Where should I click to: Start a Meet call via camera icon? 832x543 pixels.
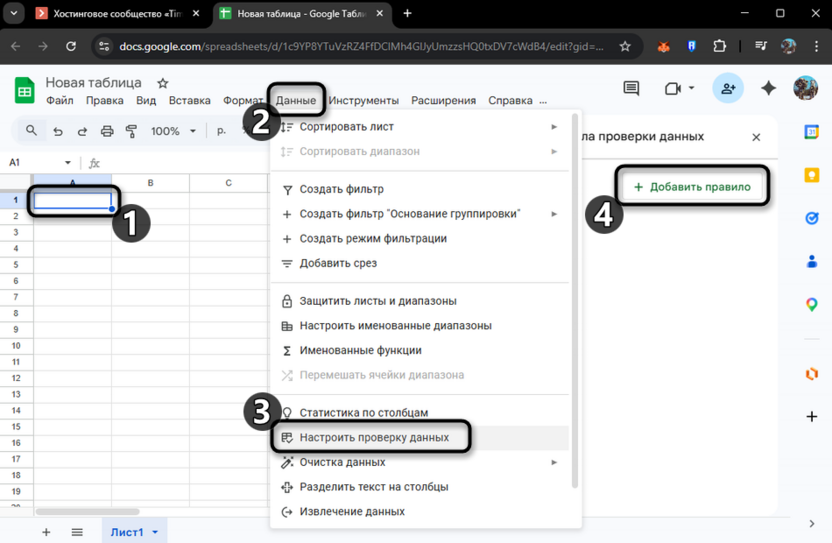672,89
